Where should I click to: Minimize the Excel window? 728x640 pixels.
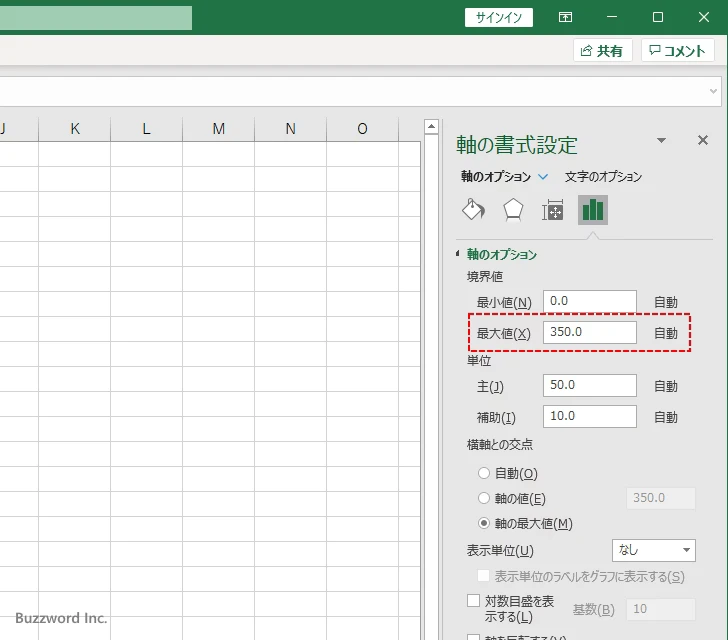612,17
